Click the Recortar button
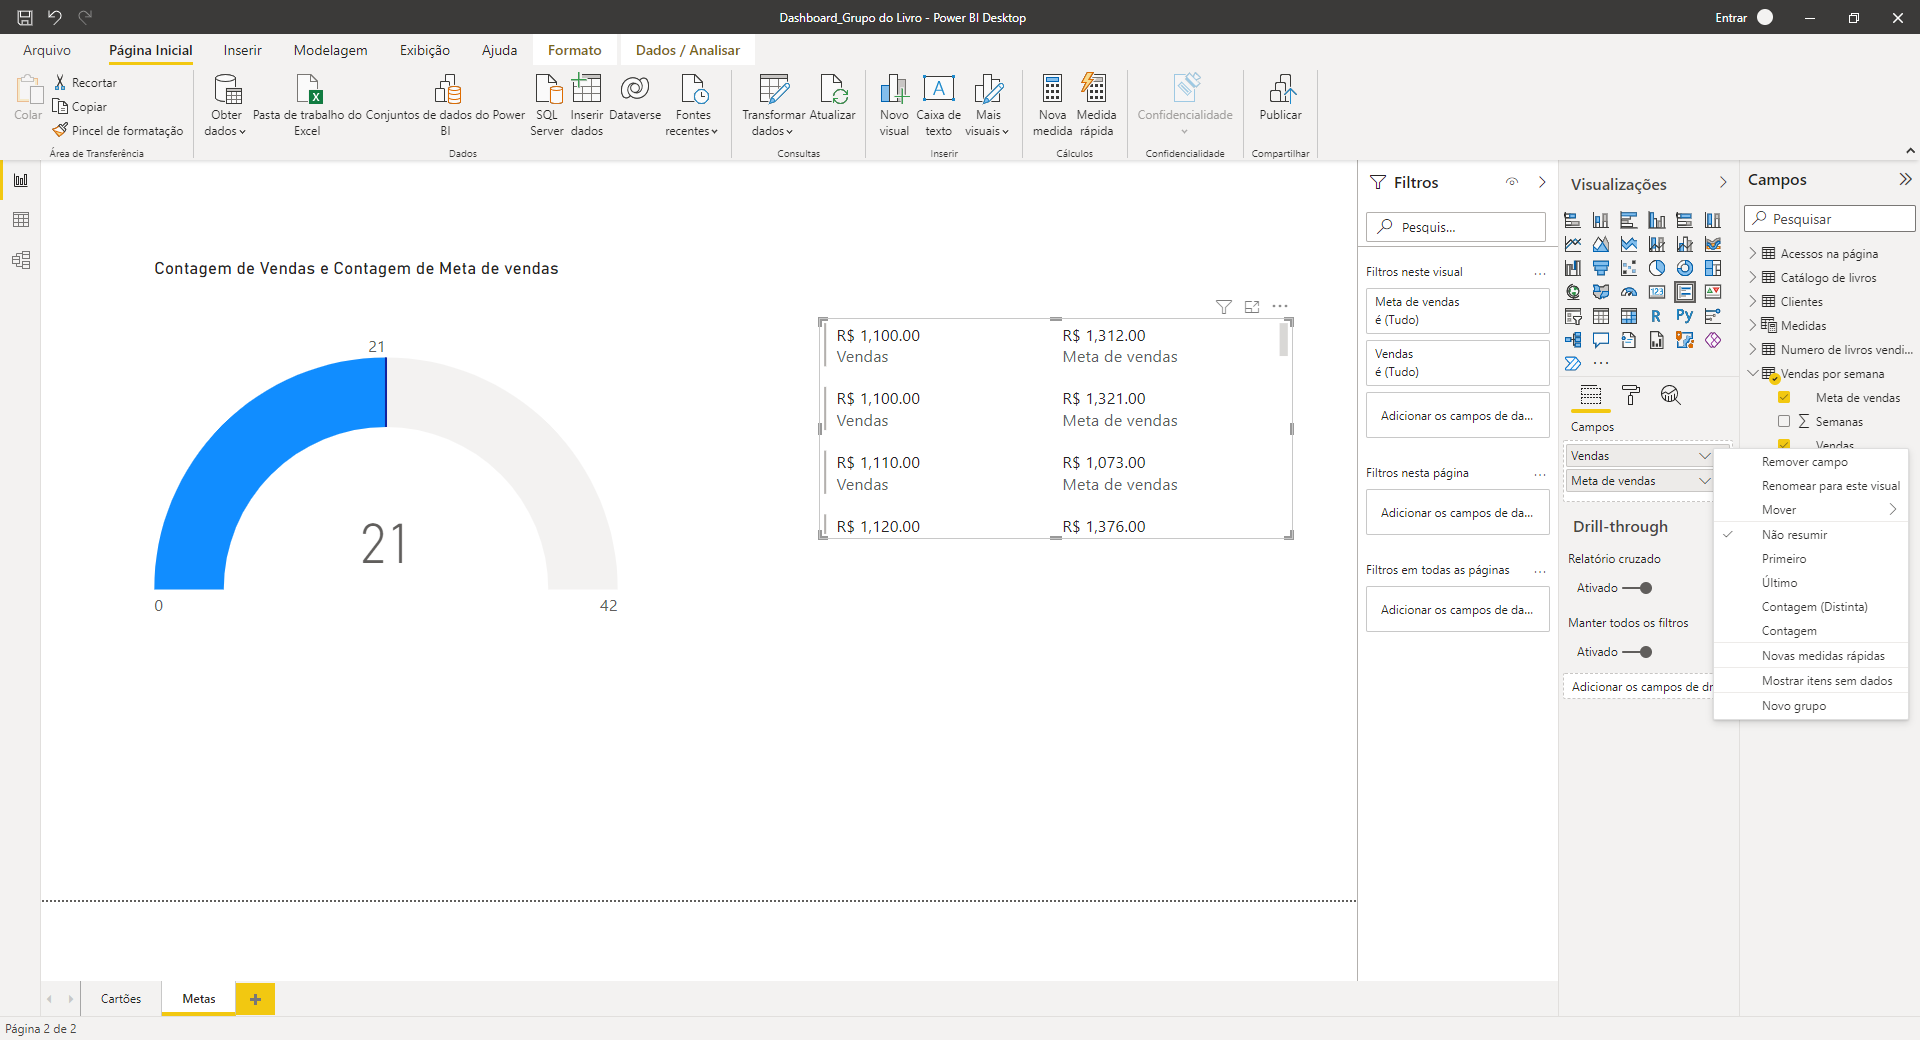Image resolution: width=1920 pixels, height=1040 pixels. point(86,83)
